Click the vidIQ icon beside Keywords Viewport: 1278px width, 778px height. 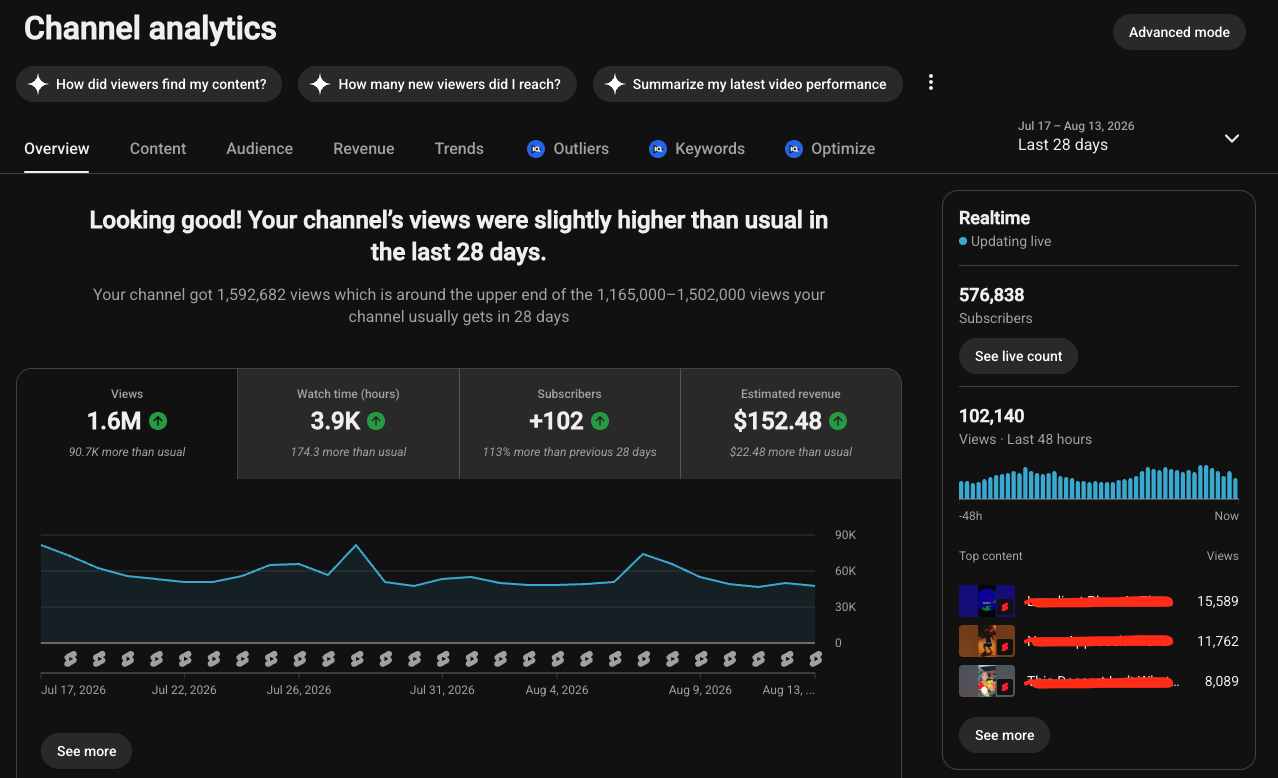pos(657,148)
